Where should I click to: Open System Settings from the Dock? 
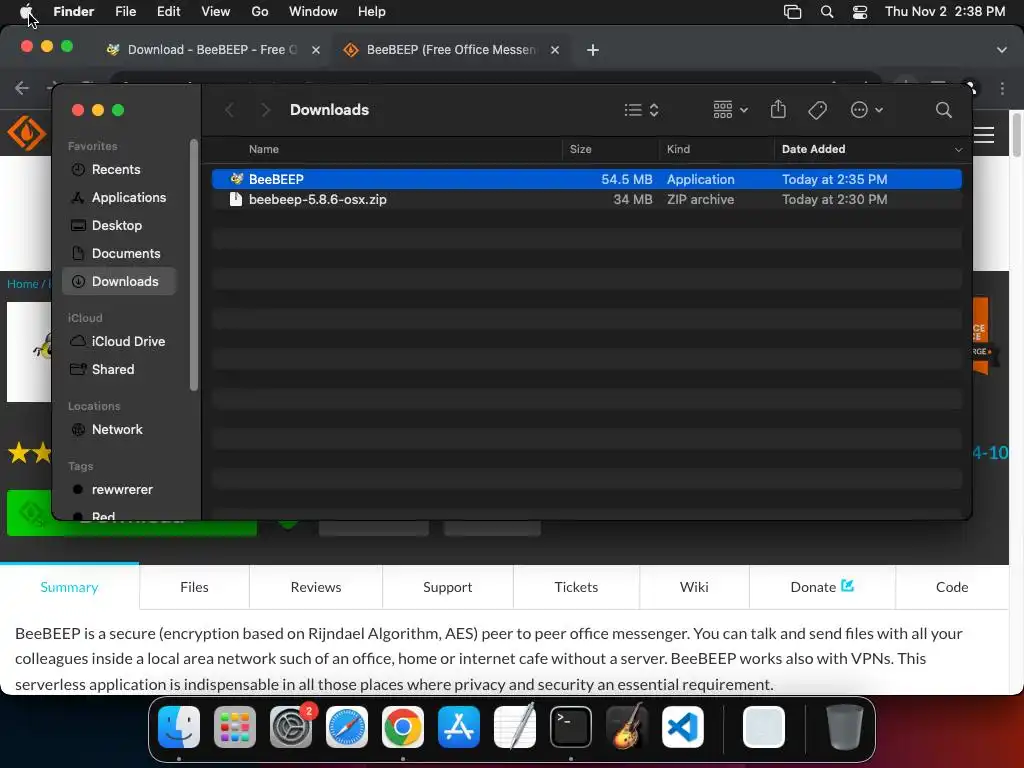(291, 726)
